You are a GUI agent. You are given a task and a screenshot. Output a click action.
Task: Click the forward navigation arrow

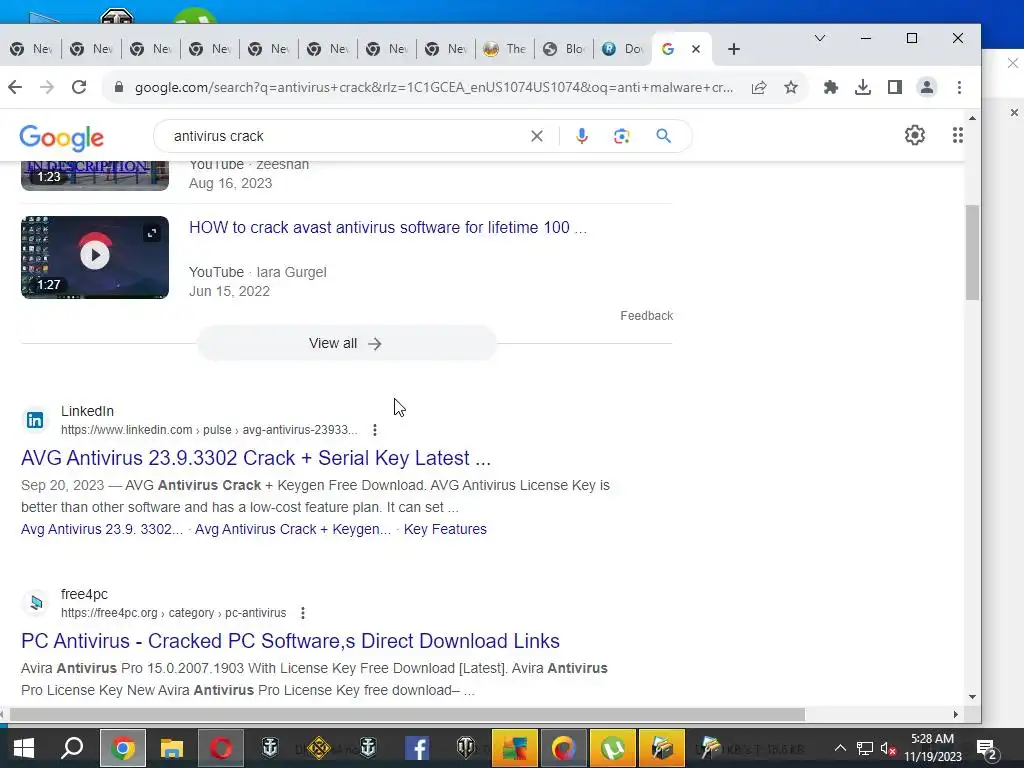pos(46,87)
